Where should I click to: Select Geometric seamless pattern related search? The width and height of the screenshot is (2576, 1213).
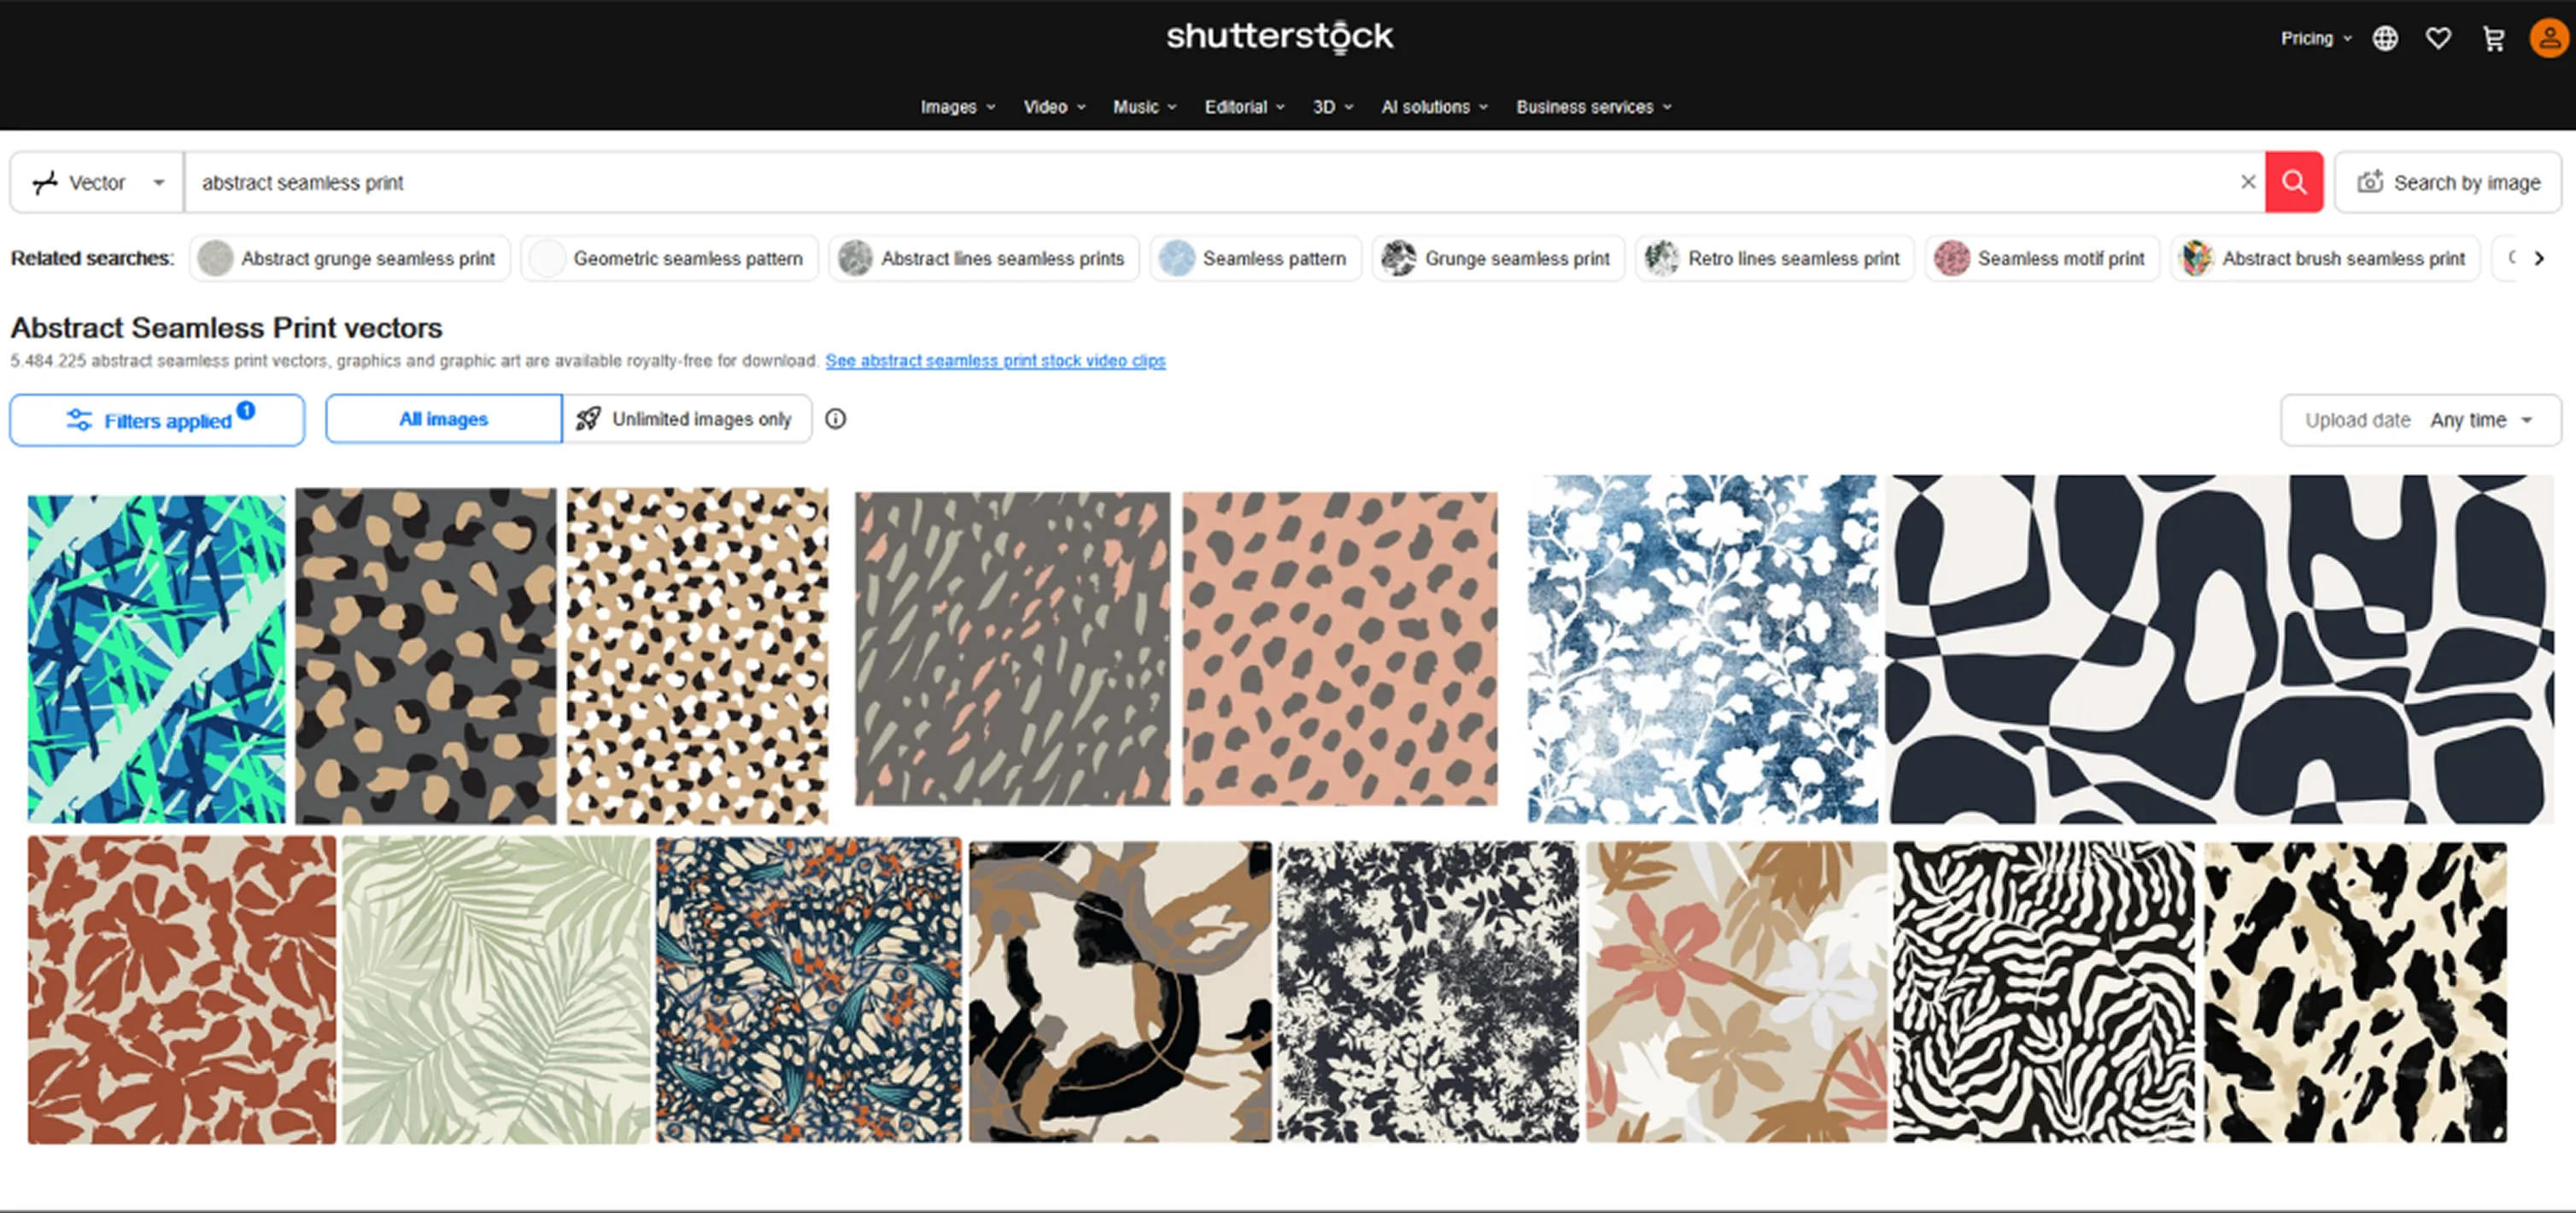pyautogui.click(x=669, y=258)
